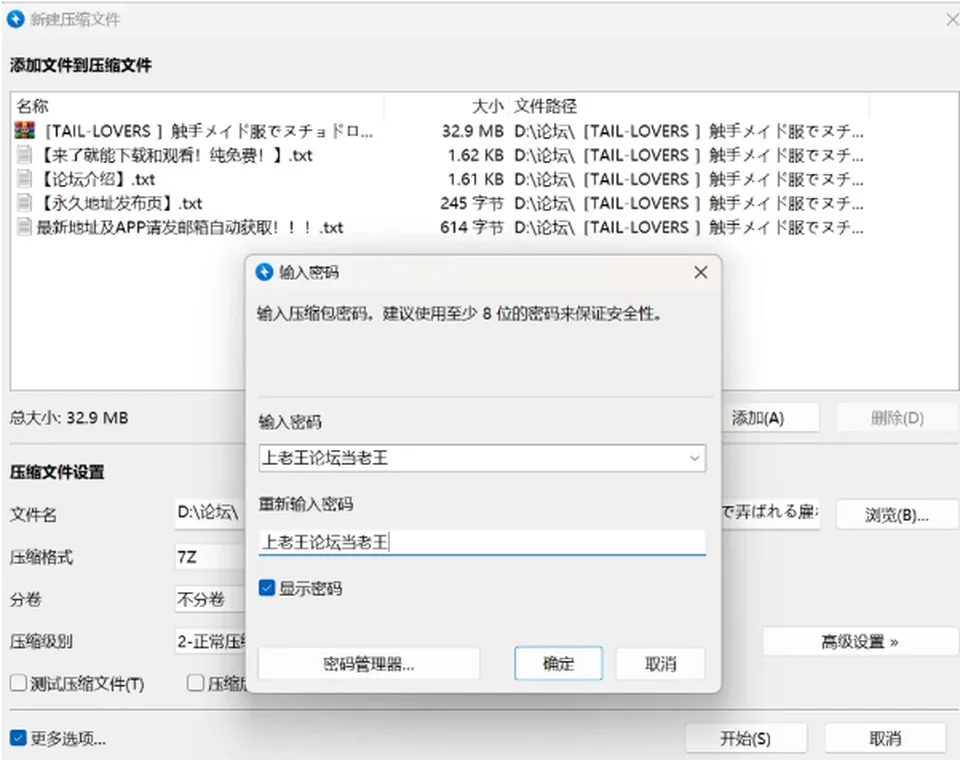Enable the 测试压缩文件(T) checkbox
960x760 pixels.
[x=18, y=683]
